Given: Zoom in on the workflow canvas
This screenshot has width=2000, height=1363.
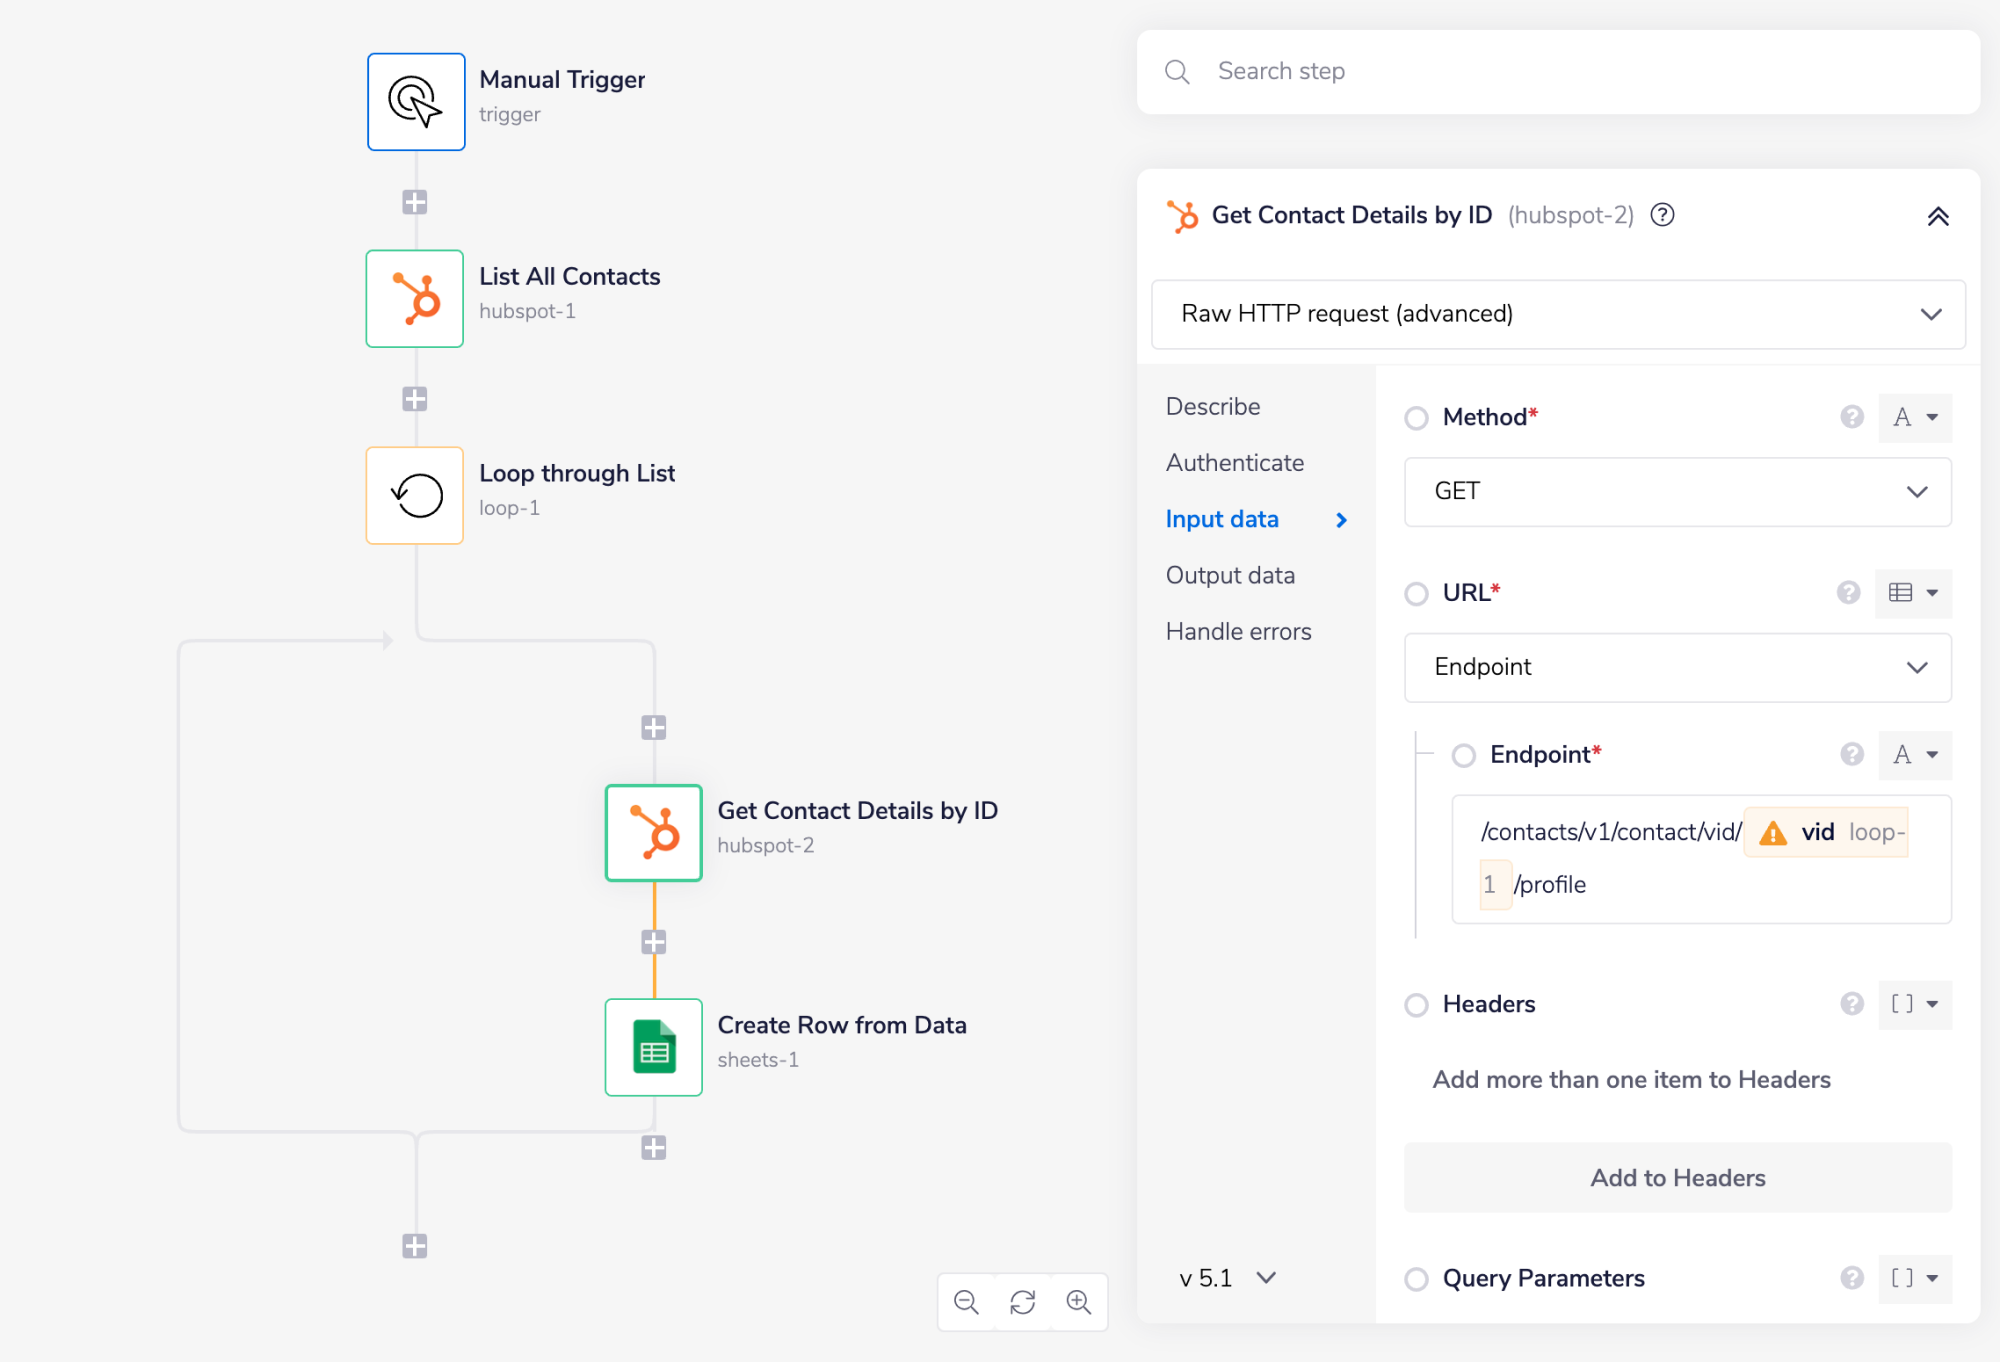Looking at the screenshot, I should pyautogui.click(x=1079, y=1302).
